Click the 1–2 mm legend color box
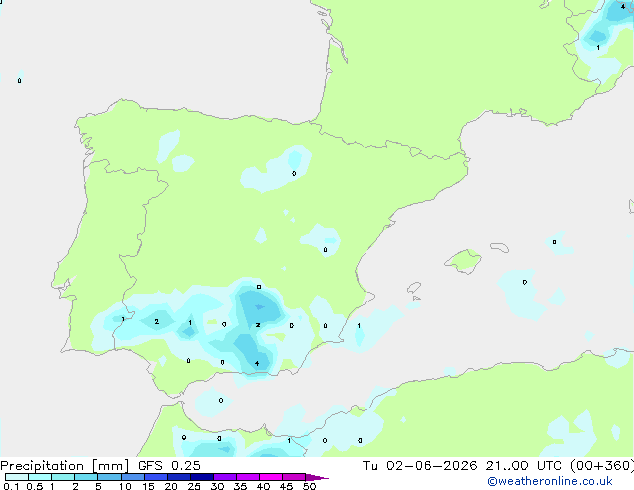Image resolution: width=634 pixels, height=490 pixels. 63,477
